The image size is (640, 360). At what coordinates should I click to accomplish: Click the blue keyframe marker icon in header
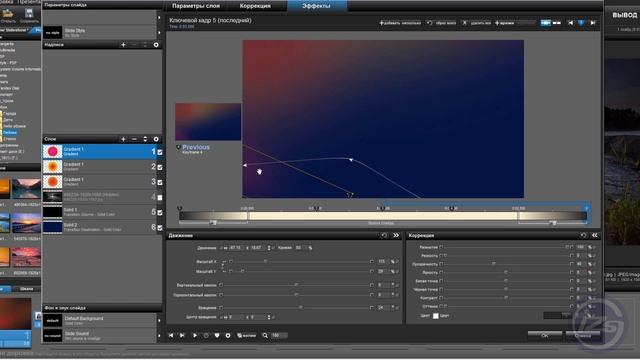581,23
